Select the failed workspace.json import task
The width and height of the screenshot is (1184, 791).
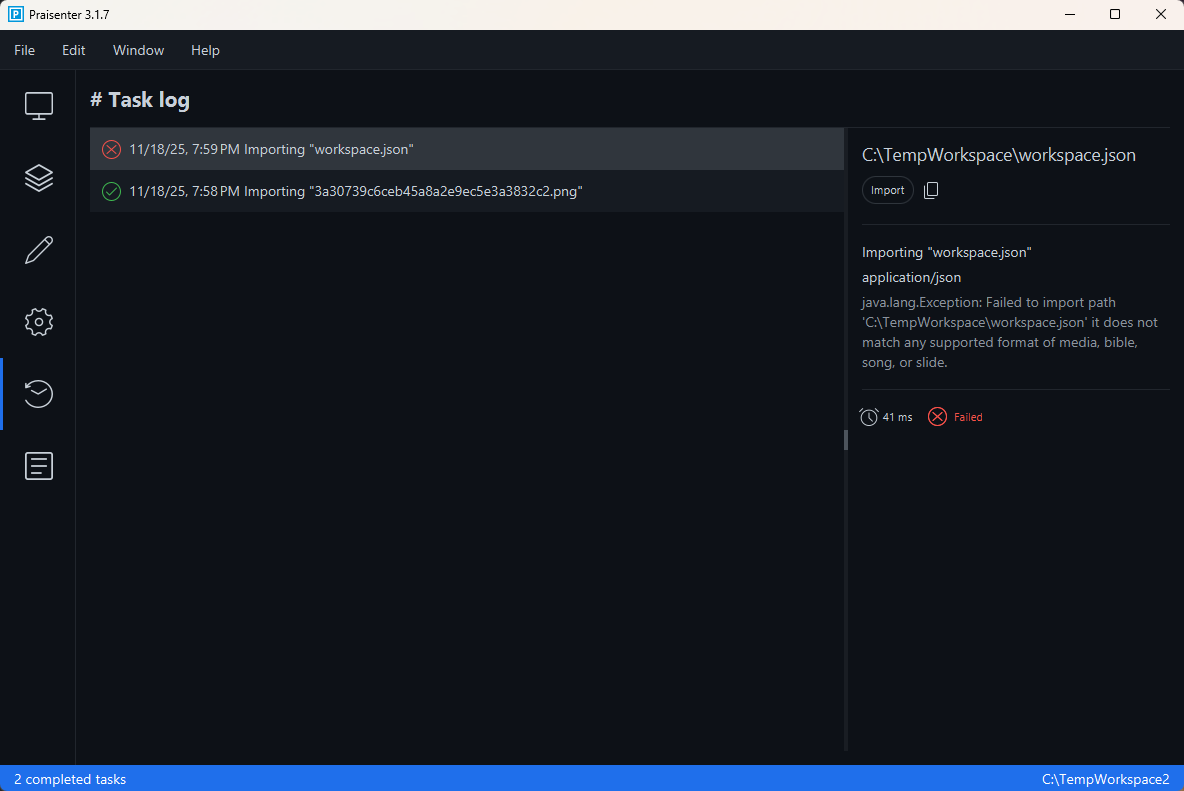tap(466, 149)
